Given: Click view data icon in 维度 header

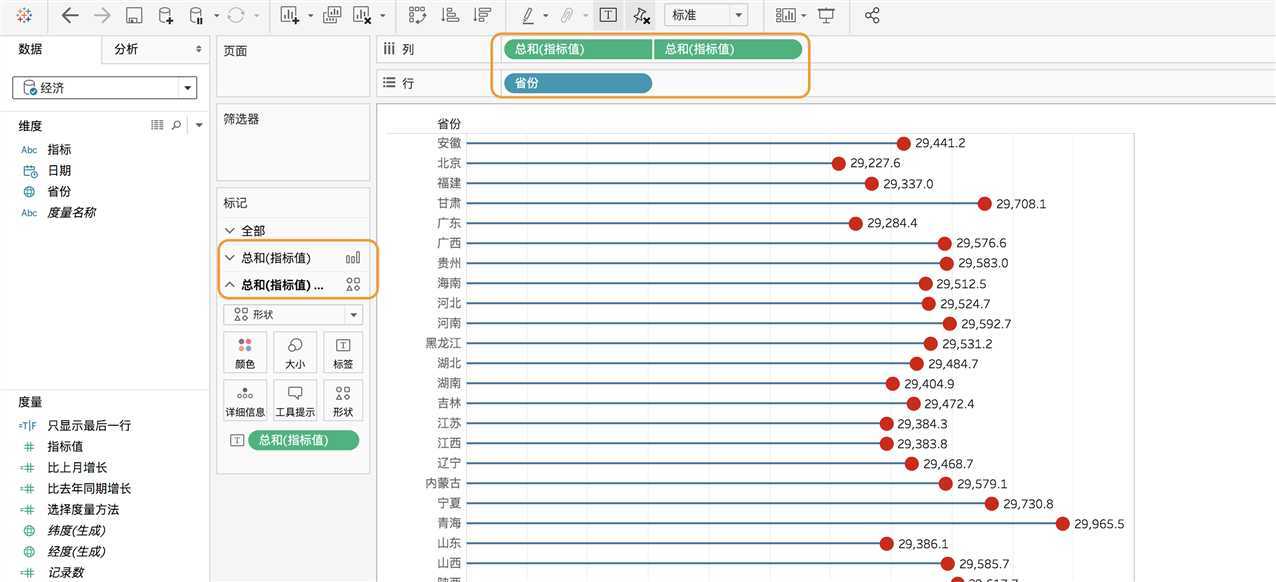Looking at the screenshot, I should click(157, 125).
